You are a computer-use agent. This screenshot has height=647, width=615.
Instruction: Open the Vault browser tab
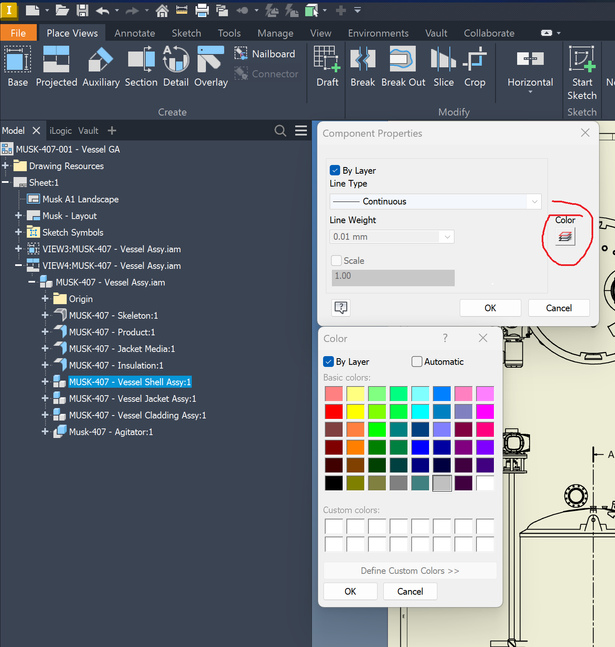[x=88, y=131]
